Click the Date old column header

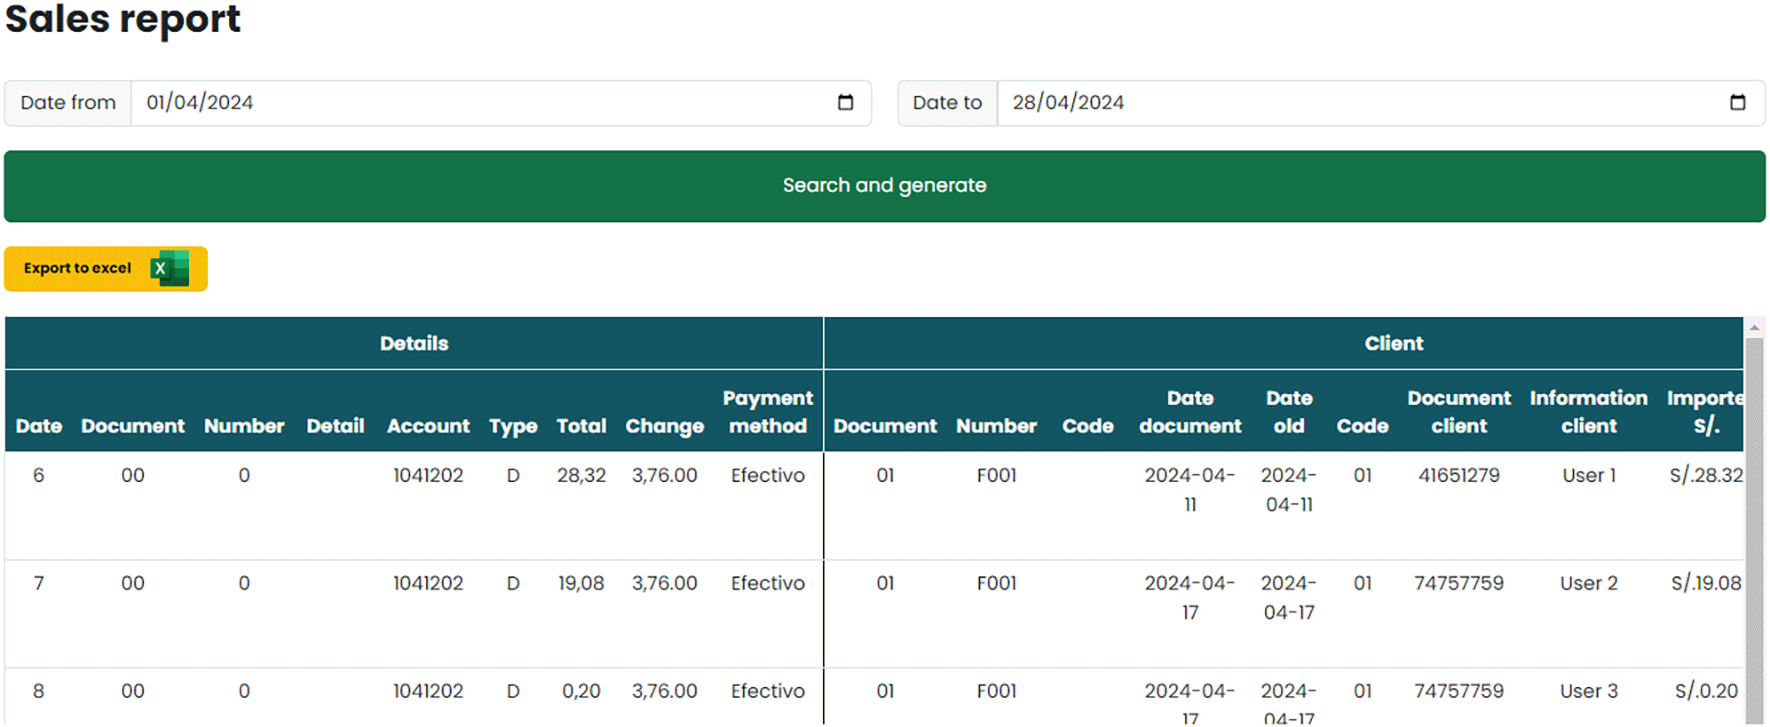[1289, 412]
